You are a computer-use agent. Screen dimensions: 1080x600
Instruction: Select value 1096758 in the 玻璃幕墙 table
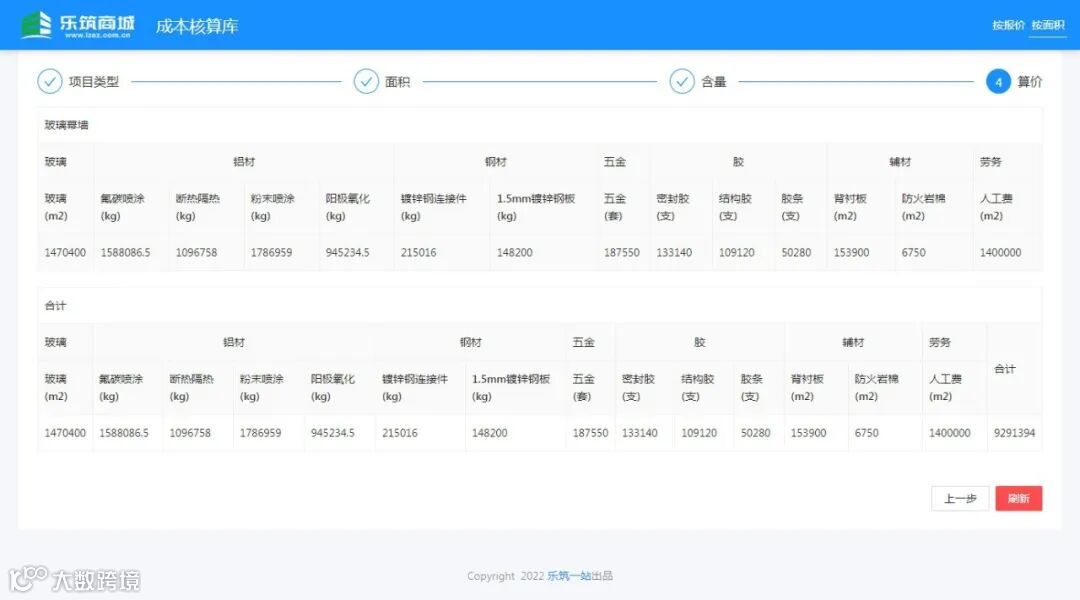pyautogui.click(x=196, y=252)
